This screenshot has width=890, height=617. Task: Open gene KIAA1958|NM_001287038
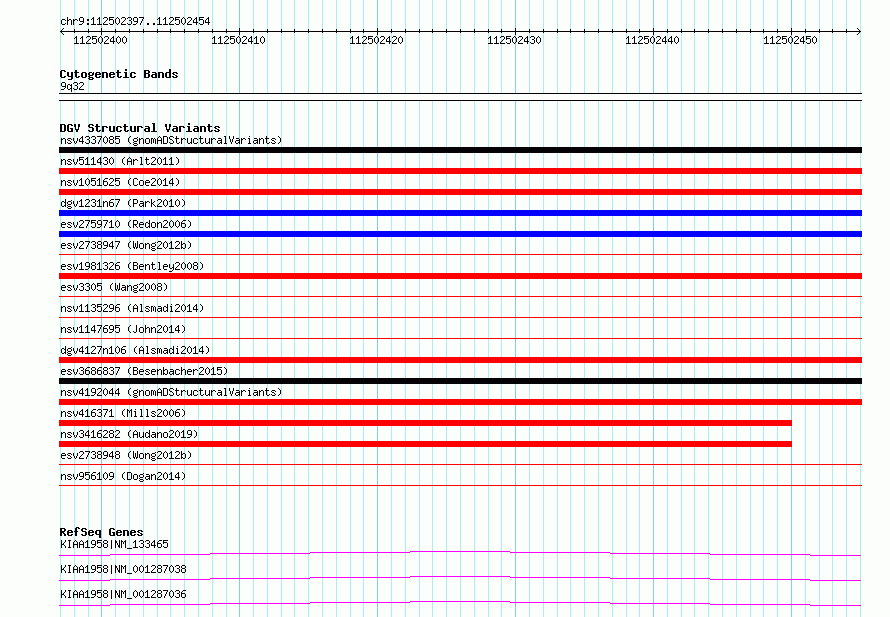pyautogui.click(x=123, y=569)
